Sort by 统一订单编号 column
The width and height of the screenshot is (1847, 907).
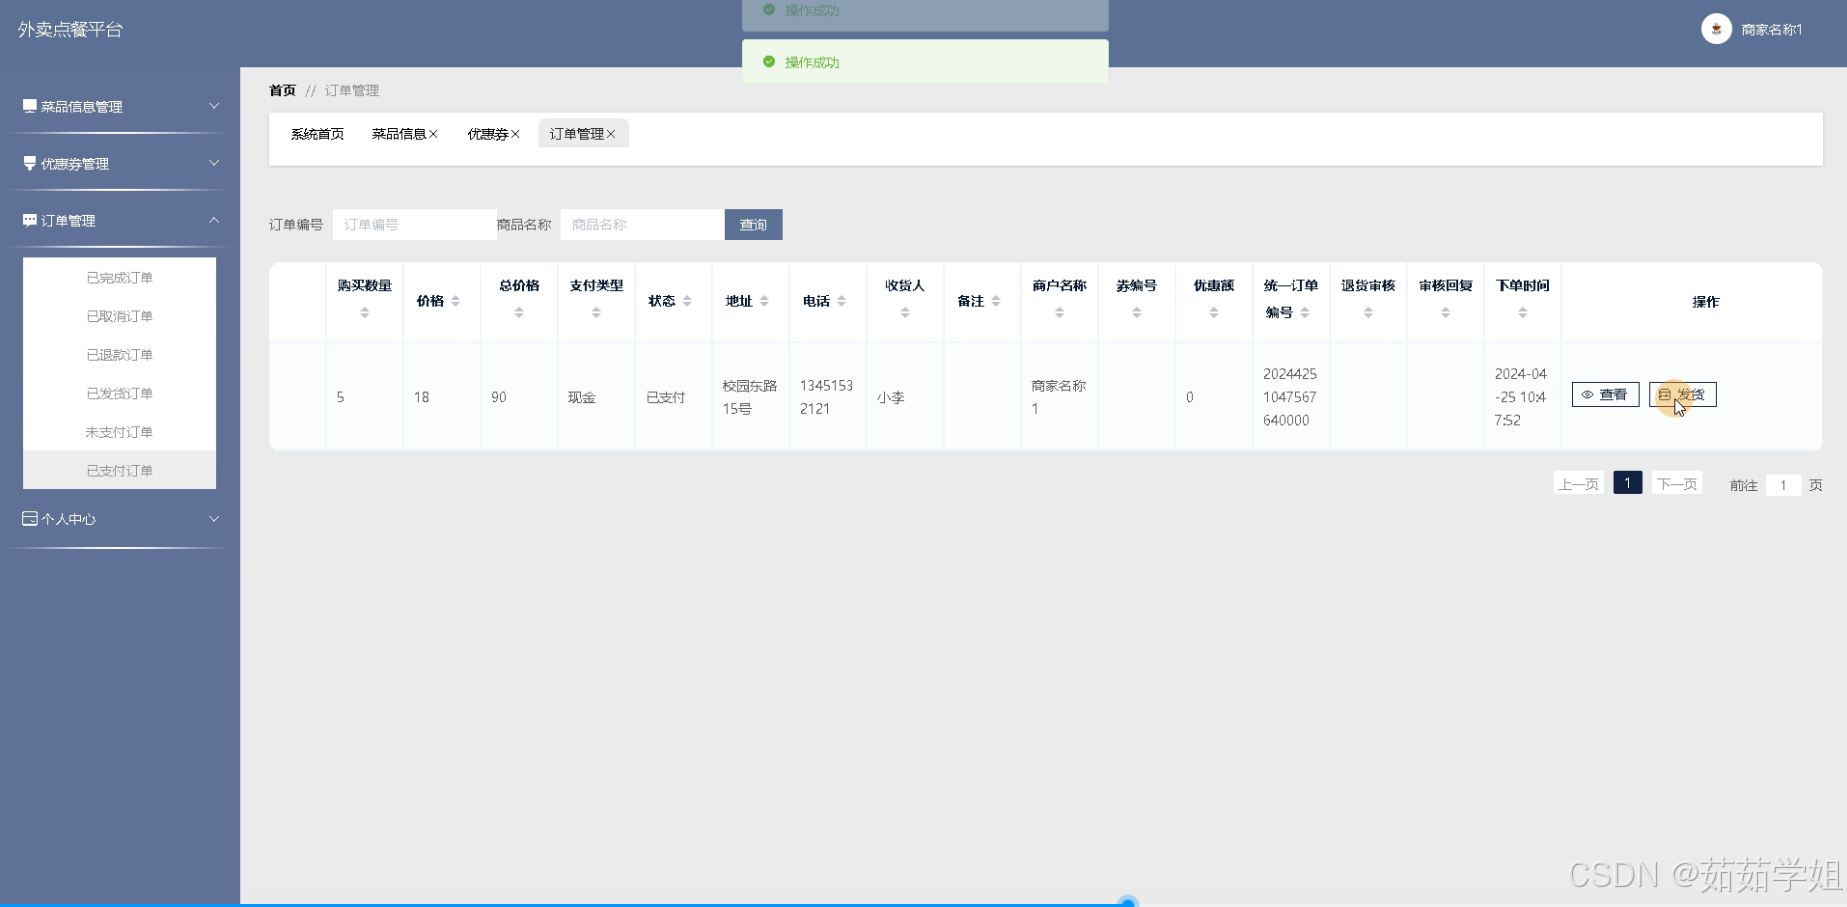tap(1305, 313)
